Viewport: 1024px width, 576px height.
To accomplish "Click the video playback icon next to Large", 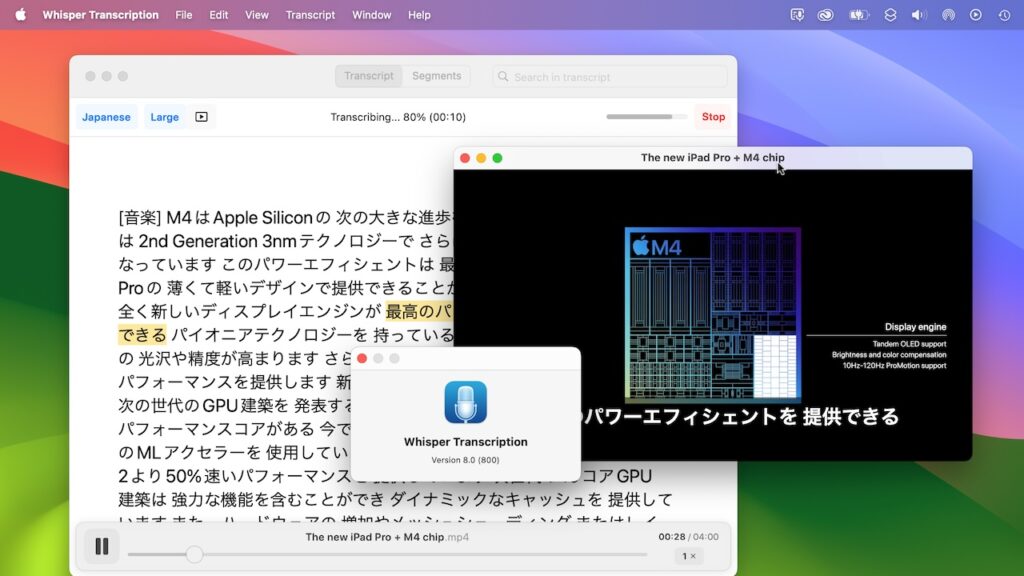I will pos(201,117).
